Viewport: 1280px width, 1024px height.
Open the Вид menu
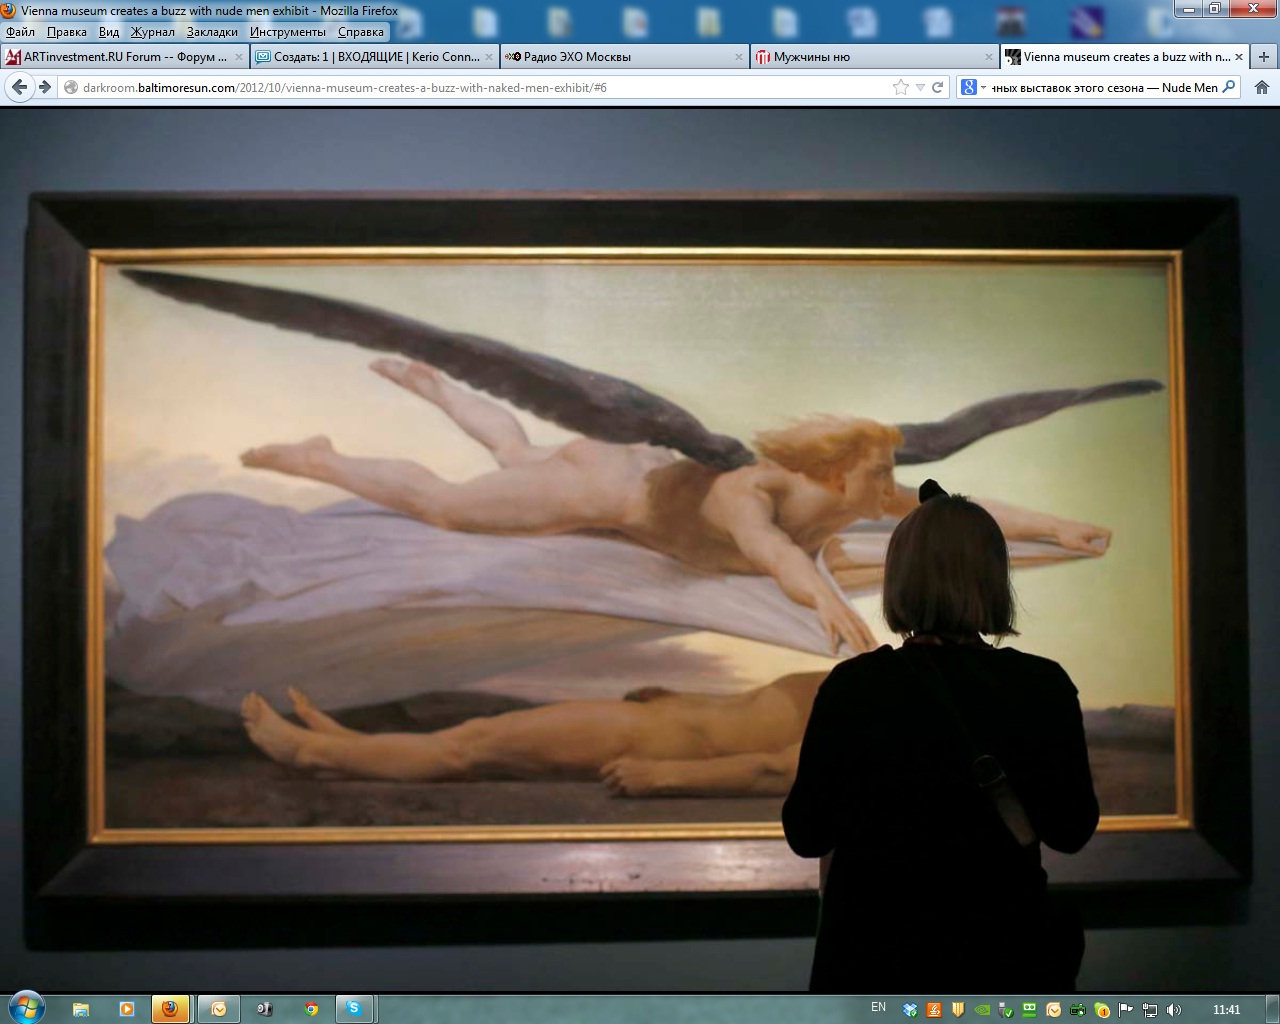[109, 32]
